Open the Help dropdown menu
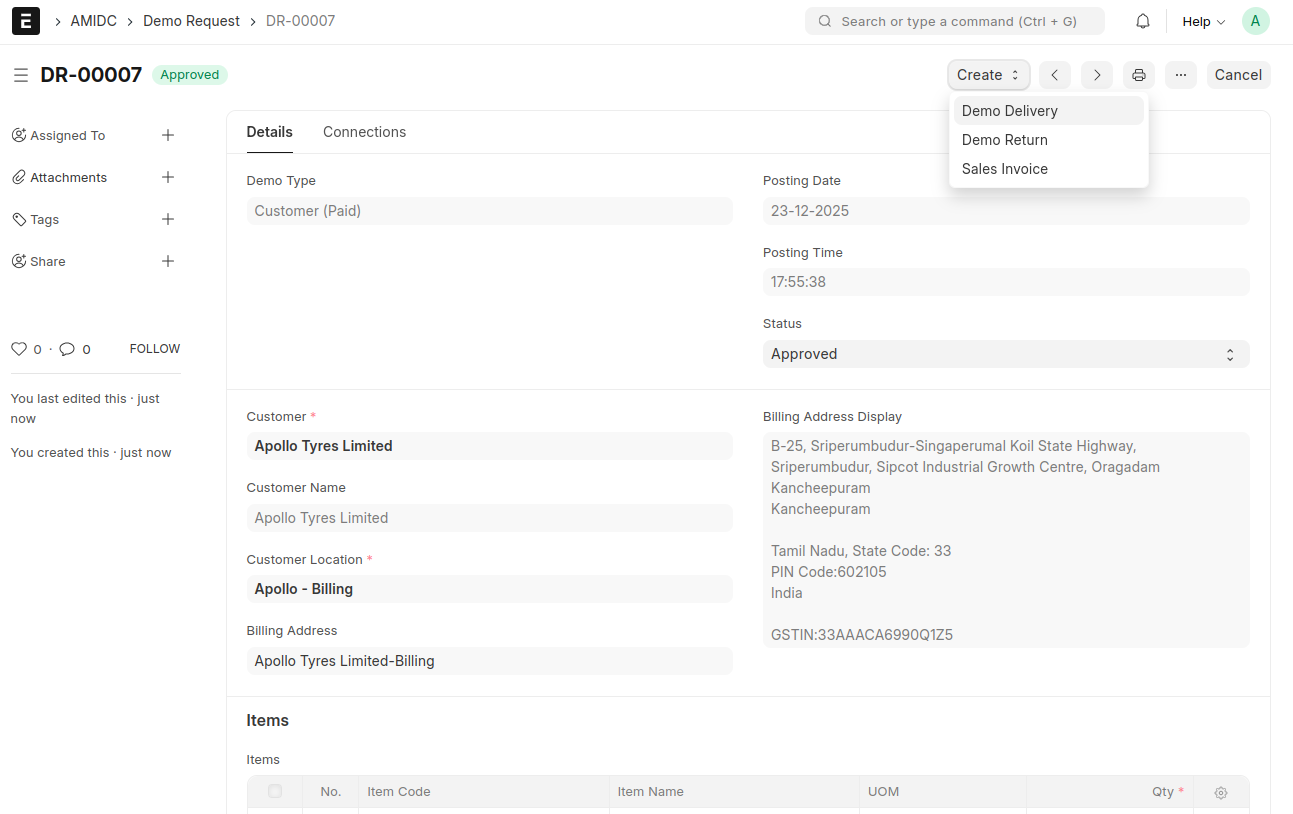 tap(1203, 21)
